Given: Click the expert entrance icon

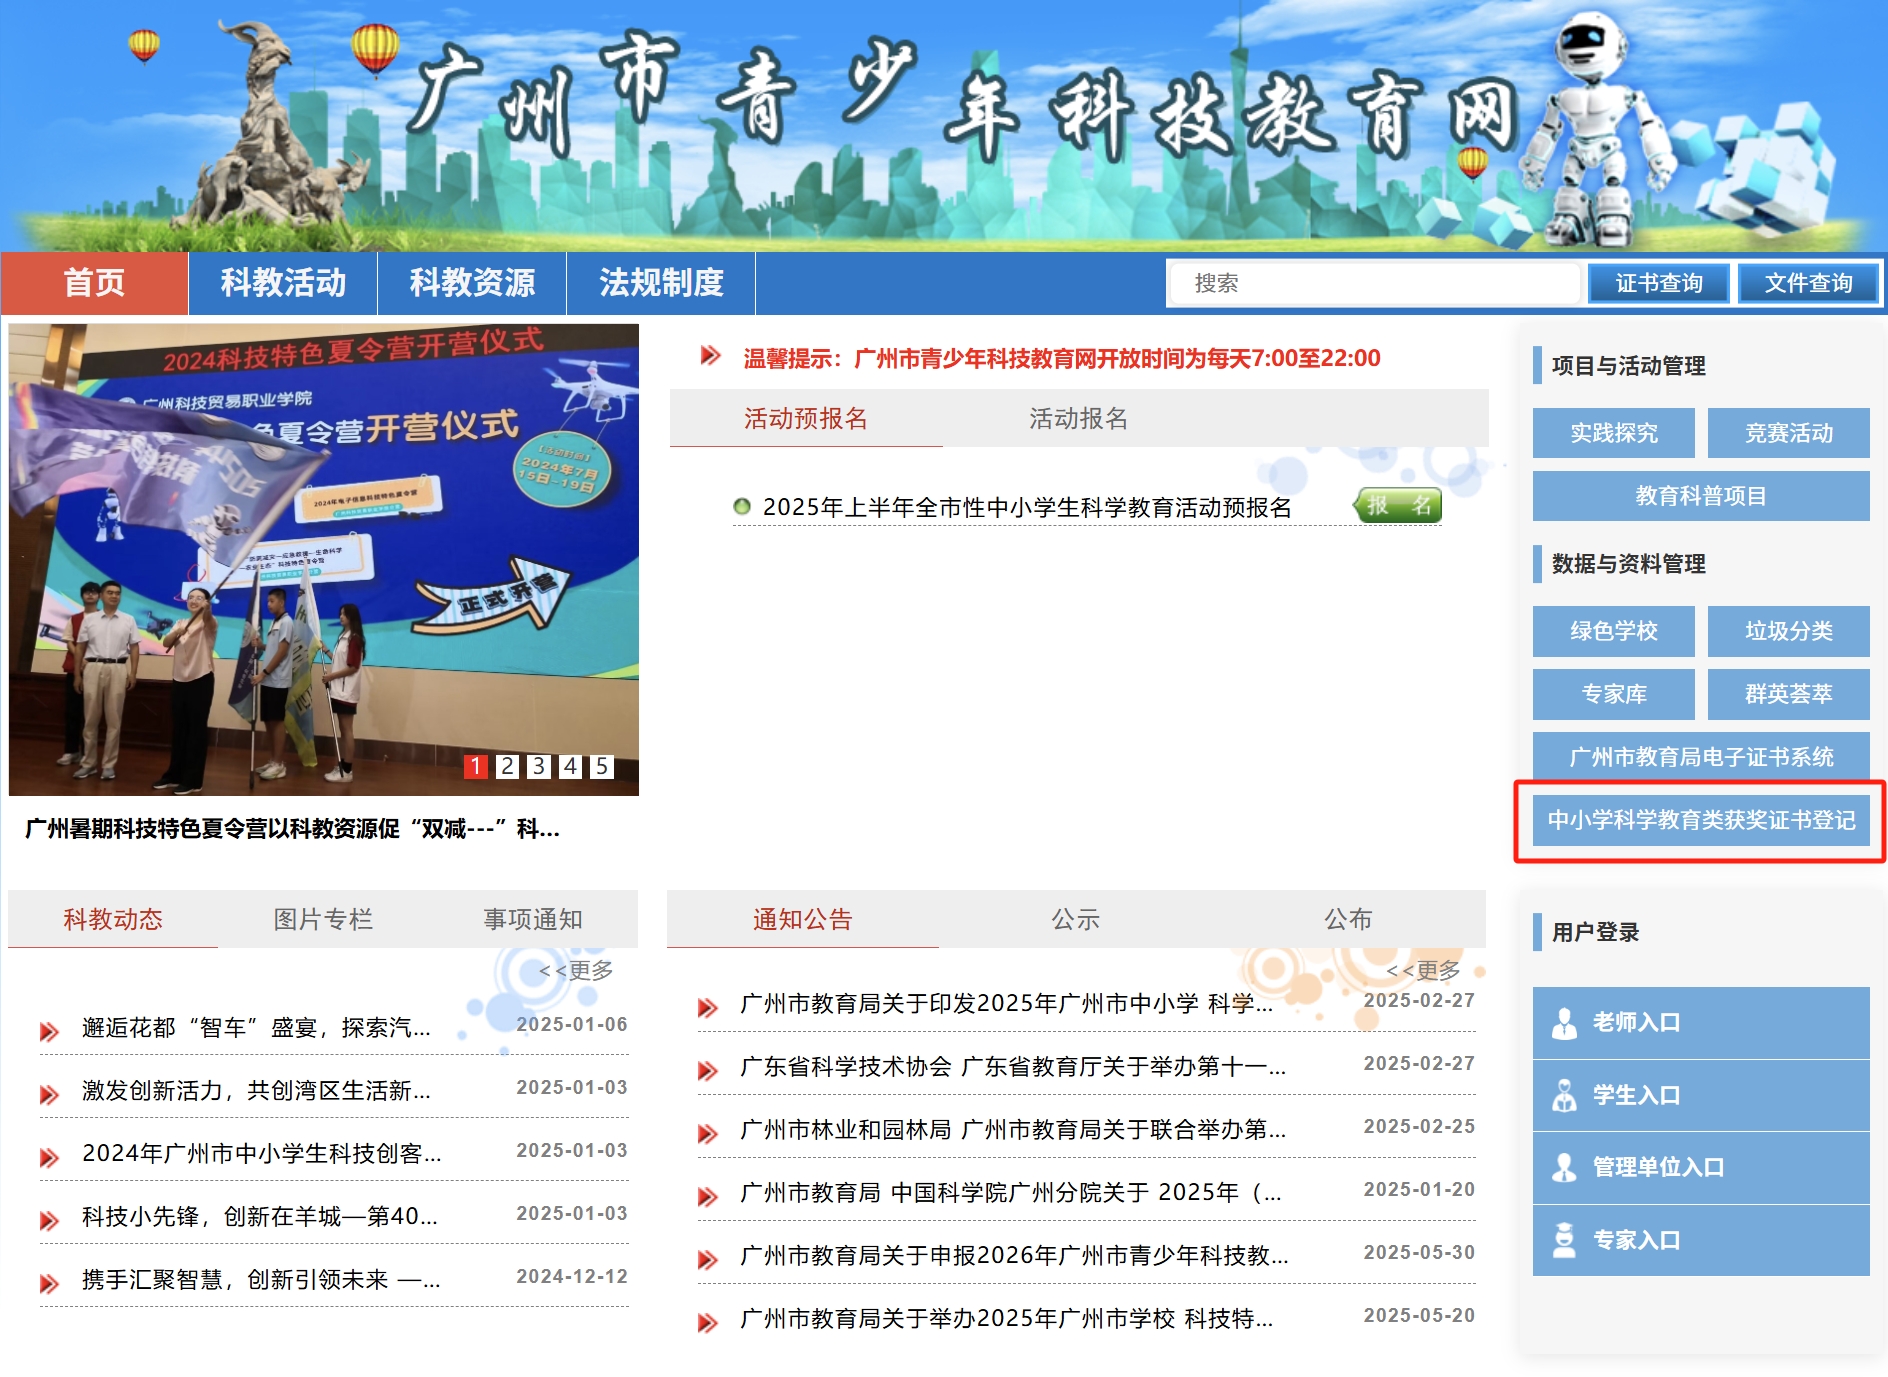Looking at the screenshot, I should [1563, 1240].
